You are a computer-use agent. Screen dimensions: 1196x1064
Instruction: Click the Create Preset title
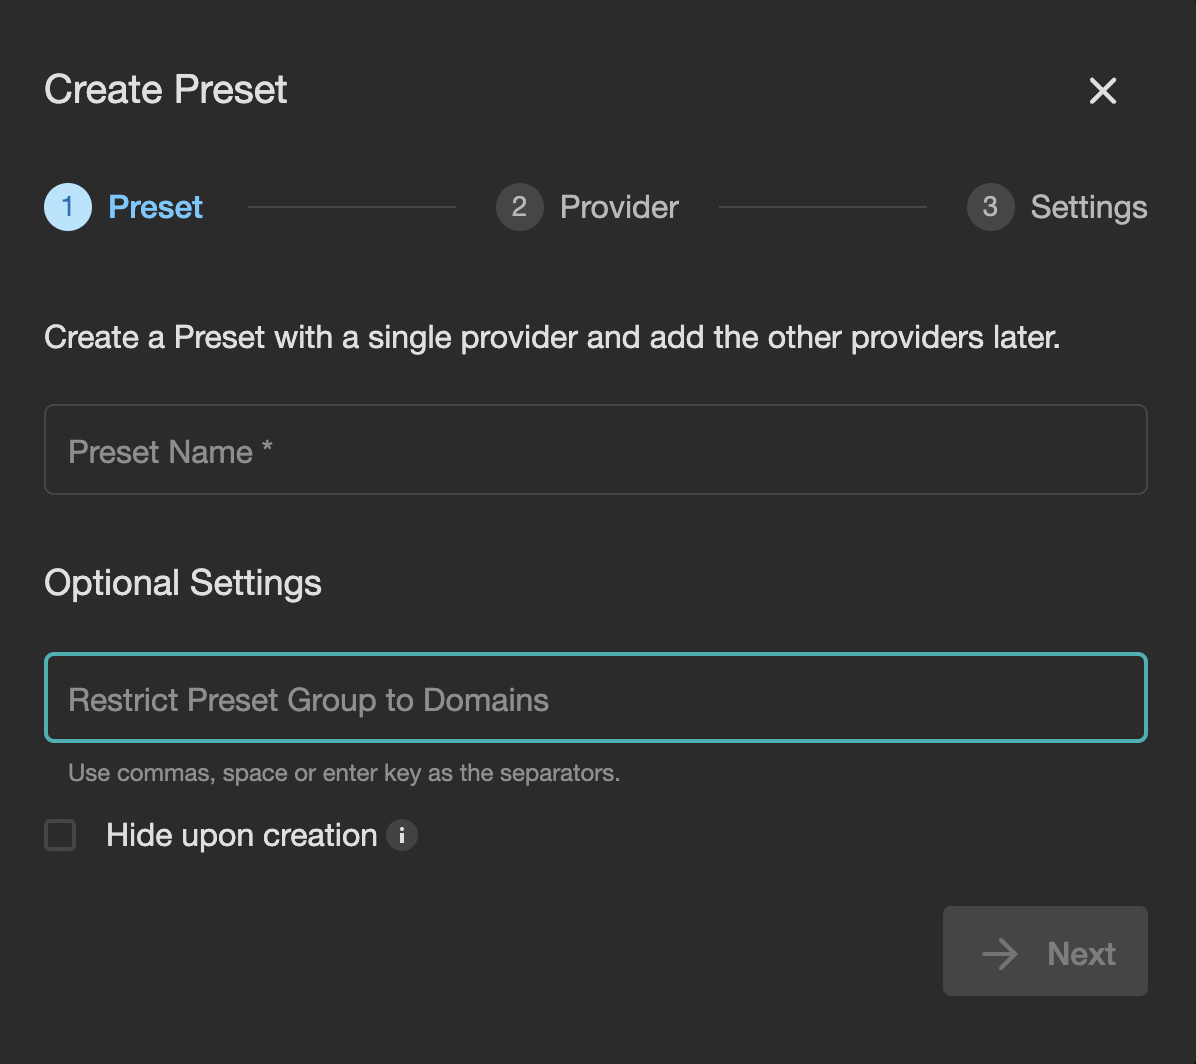[x=166, y=90]
